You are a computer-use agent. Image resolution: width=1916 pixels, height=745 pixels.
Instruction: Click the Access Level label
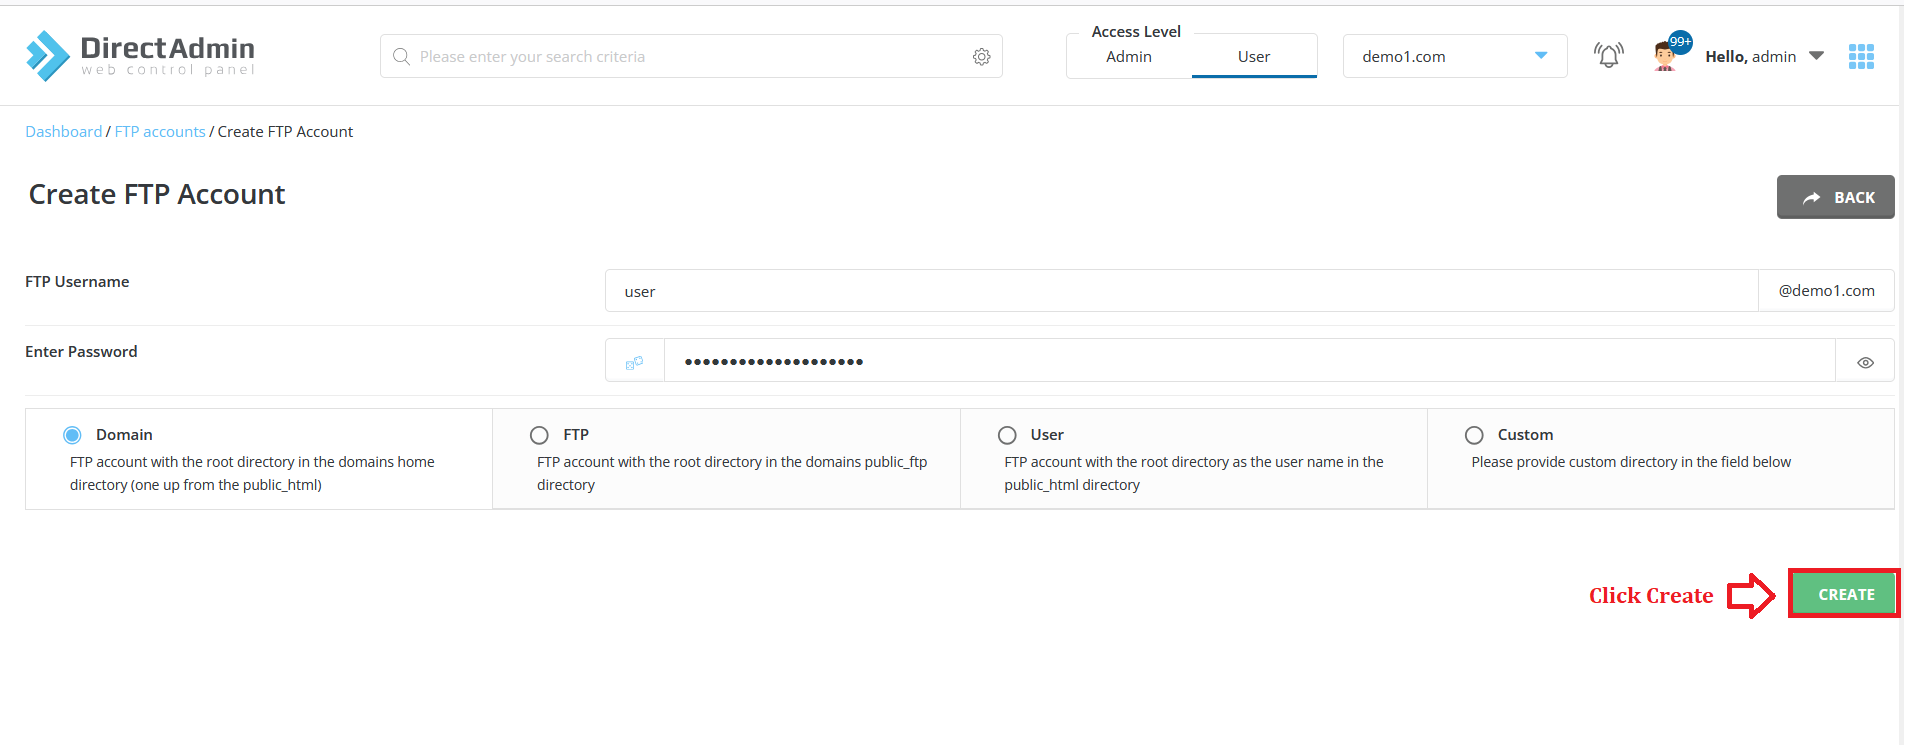pyautogui.click(x=1136, y=32)
